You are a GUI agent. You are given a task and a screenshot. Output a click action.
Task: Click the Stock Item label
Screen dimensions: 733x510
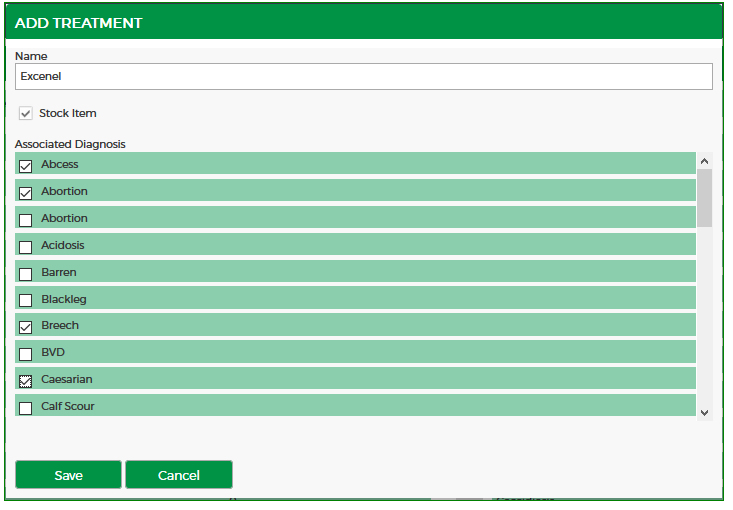68,113
